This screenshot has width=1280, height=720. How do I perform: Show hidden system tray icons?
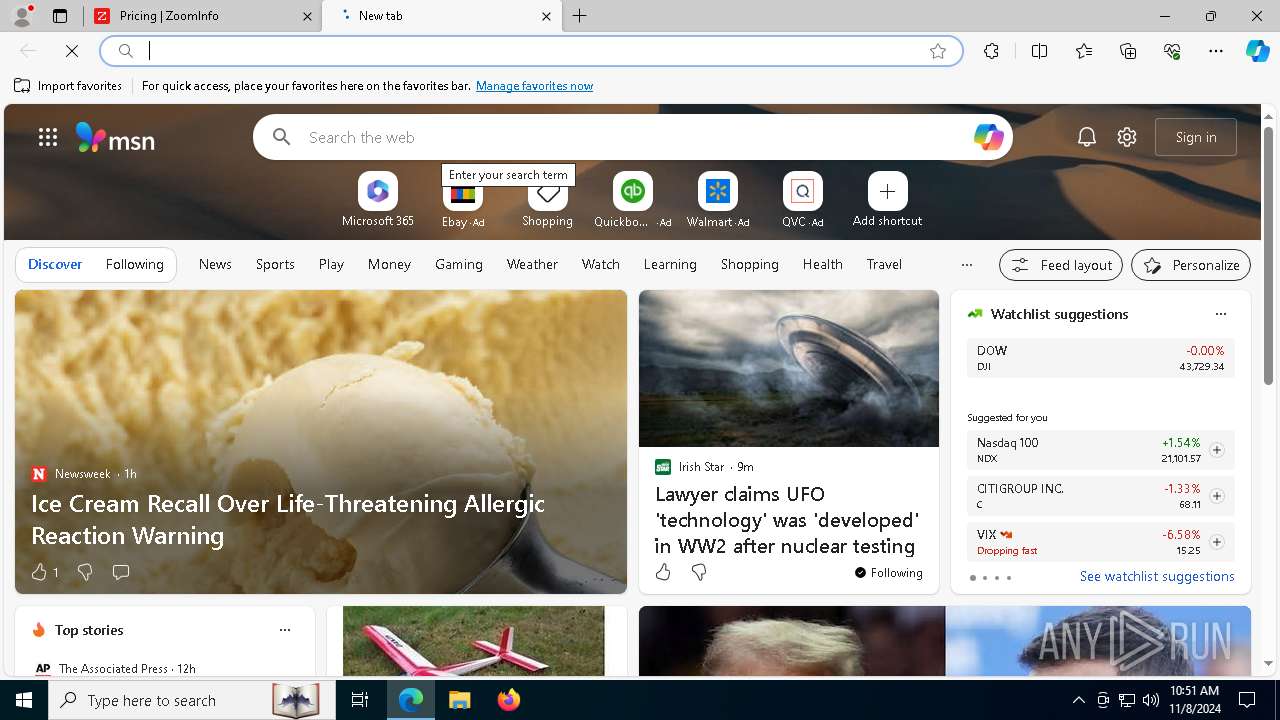pyautogui.click(x=1078, y=700)
